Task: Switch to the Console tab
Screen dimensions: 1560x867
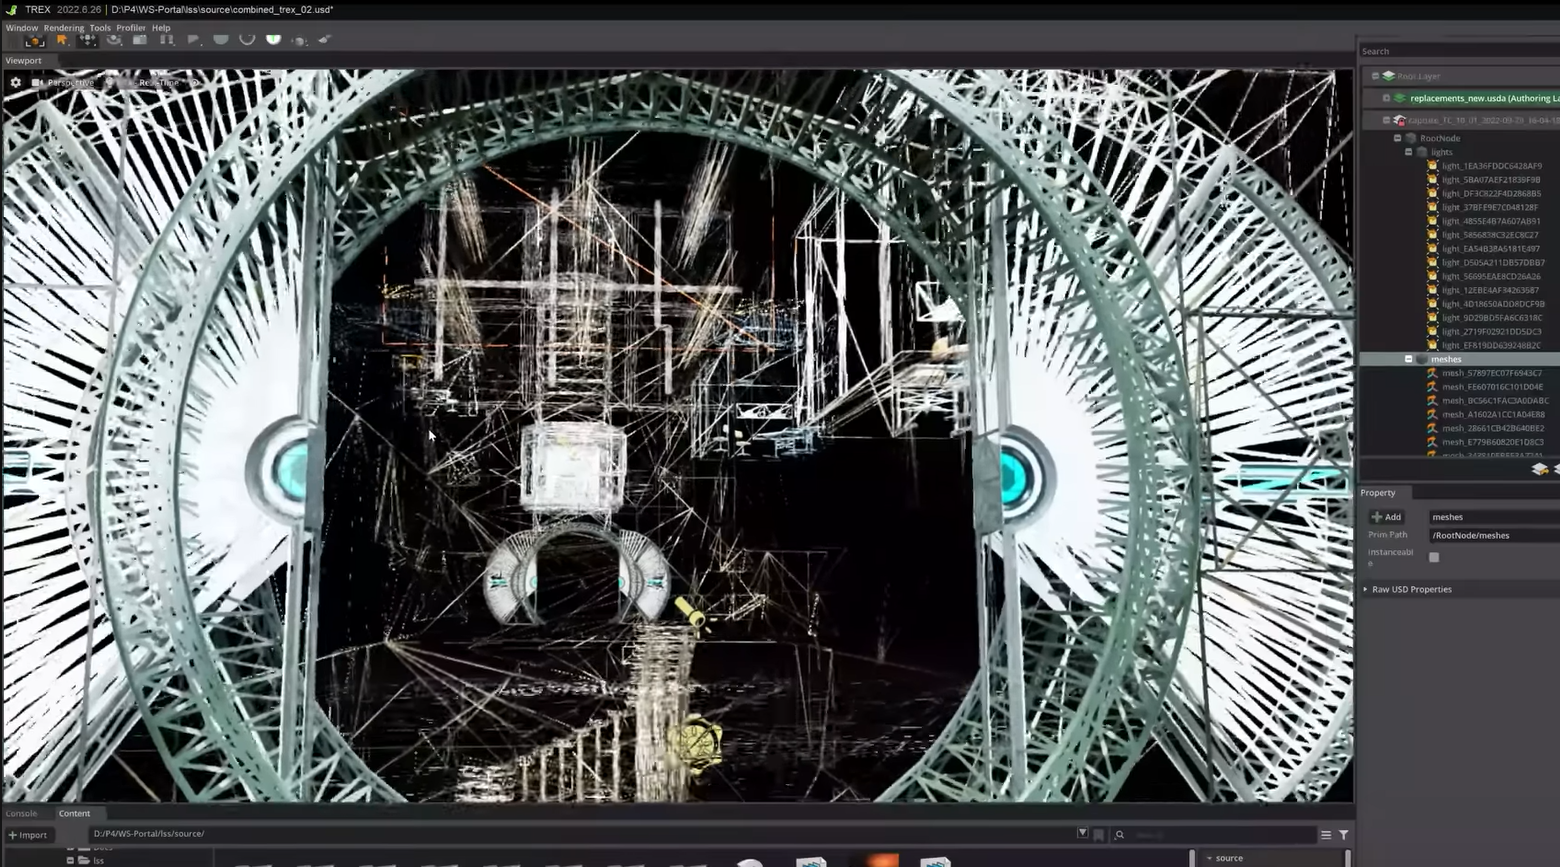Action: coord(21,813)
